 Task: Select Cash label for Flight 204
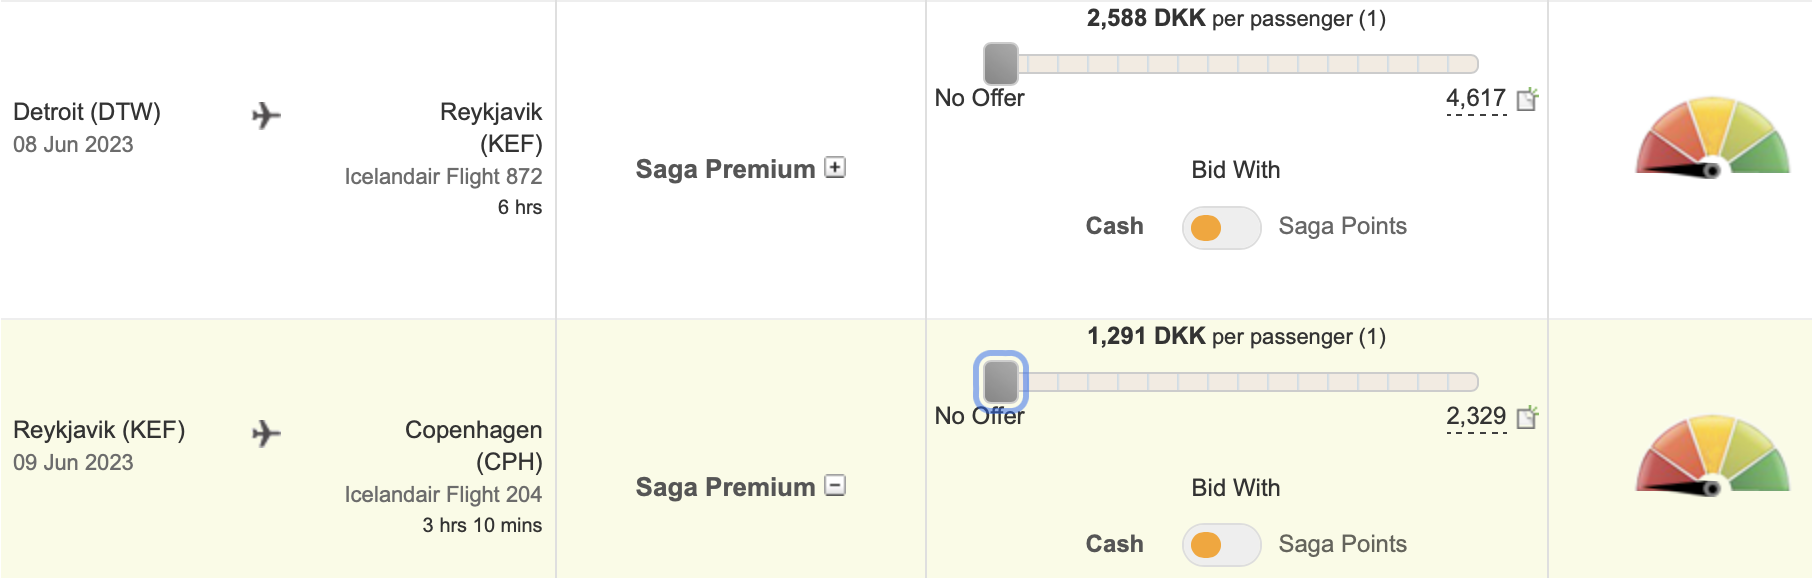pos(1114,544)
